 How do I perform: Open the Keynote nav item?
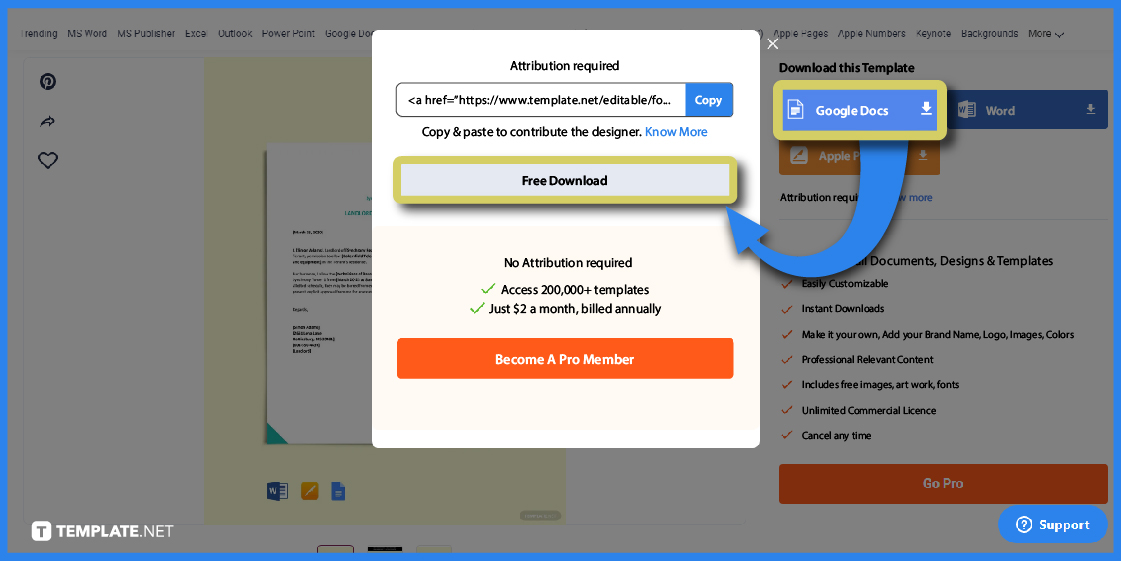pyautogui.click(x=933, y=34)
